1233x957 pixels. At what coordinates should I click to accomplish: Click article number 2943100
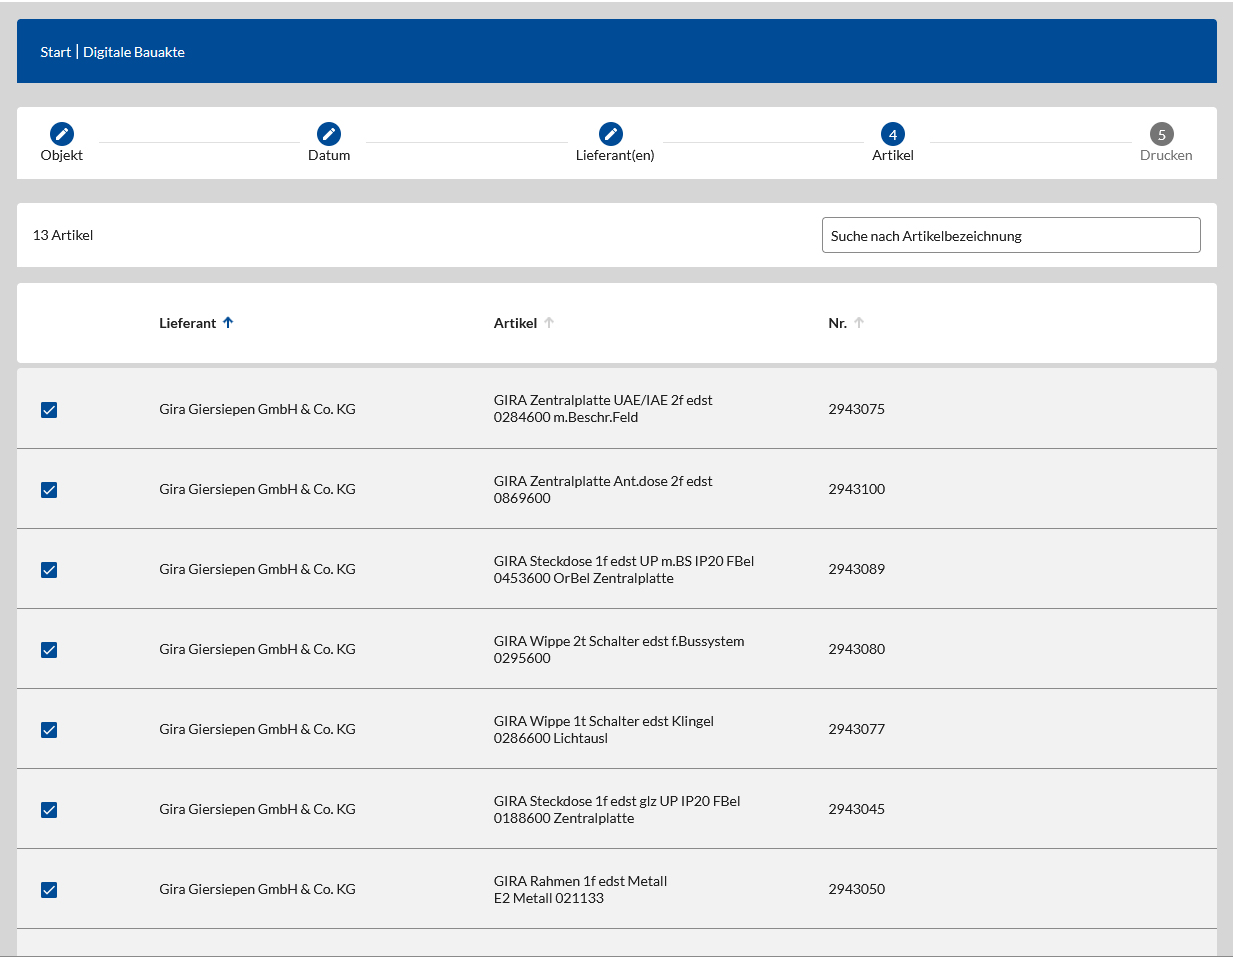pos(857,489)
